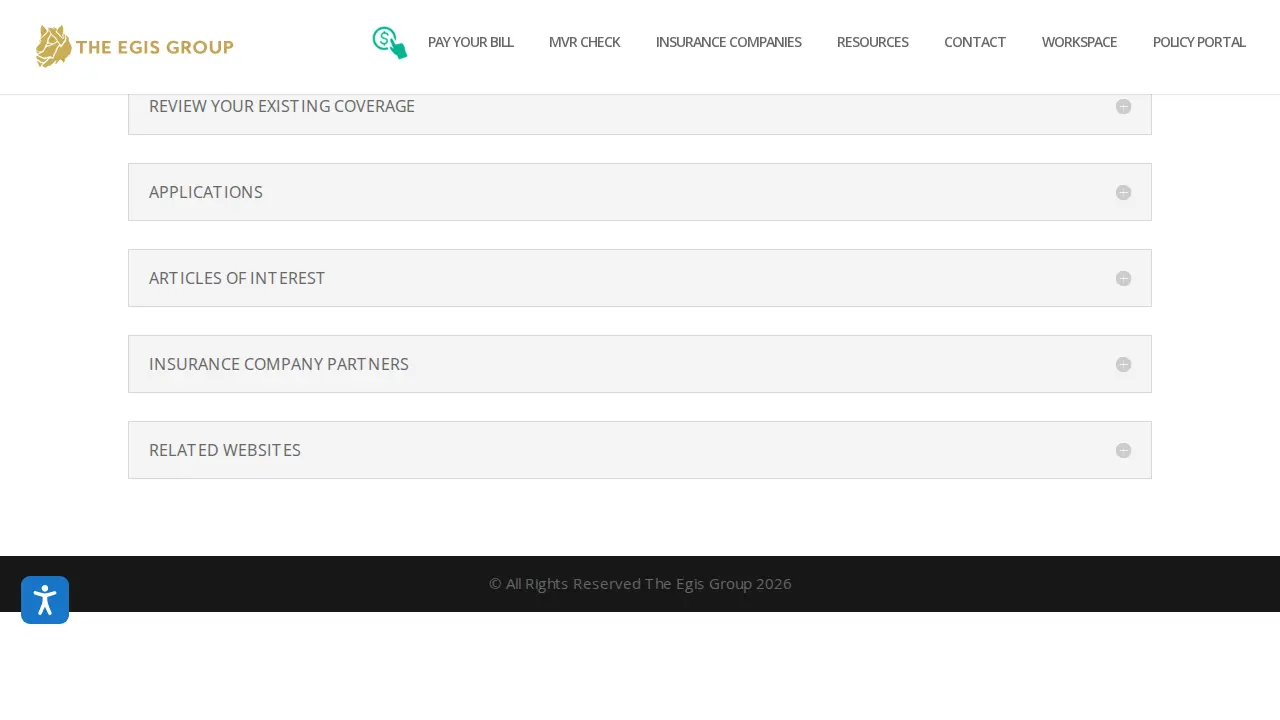Expand the Insurance Company Partners section
The image size is (1280, 720).
[x=640, y=364]
